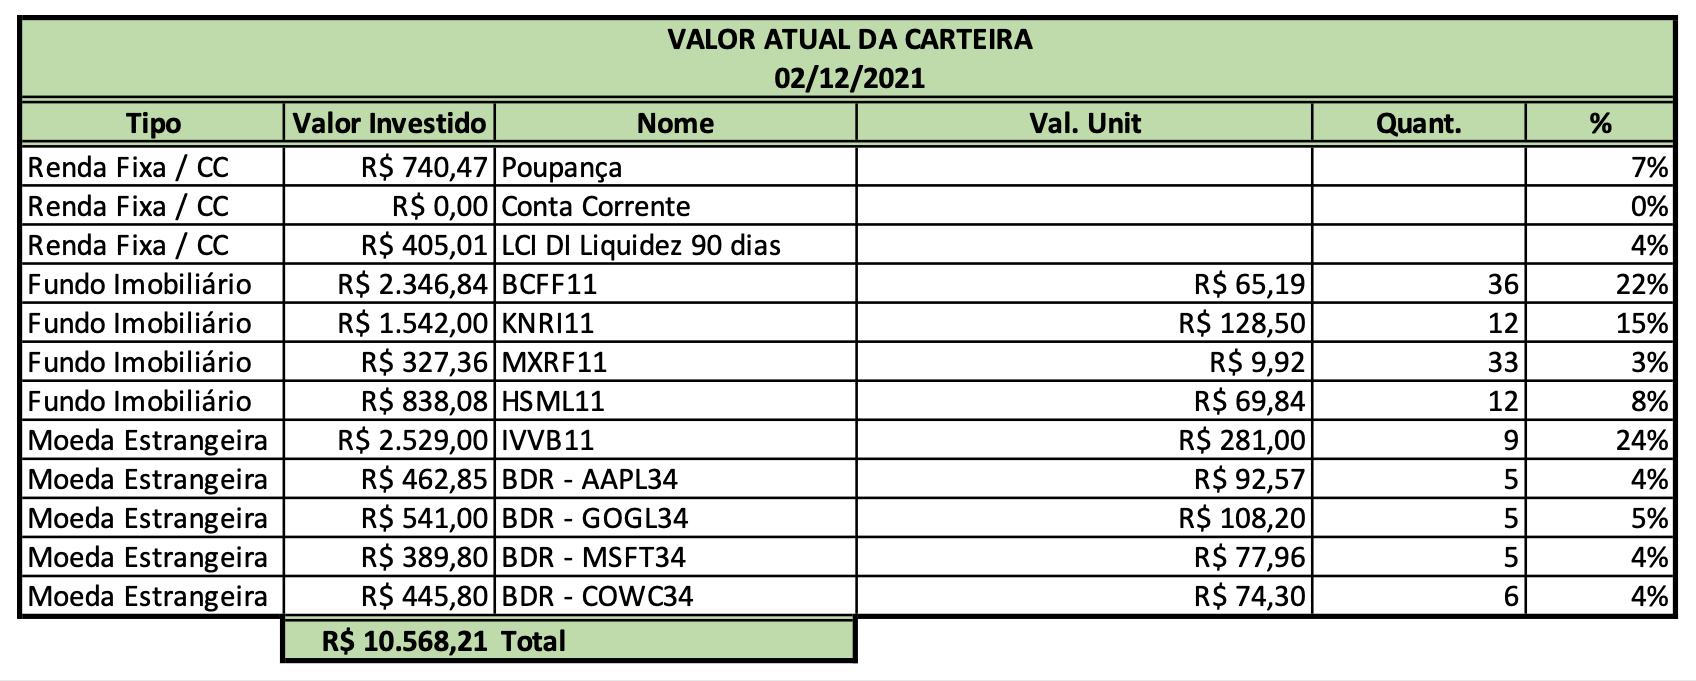Click the BDR - AAPL34 cell
1696x681 pixels.
coord(675,478)
